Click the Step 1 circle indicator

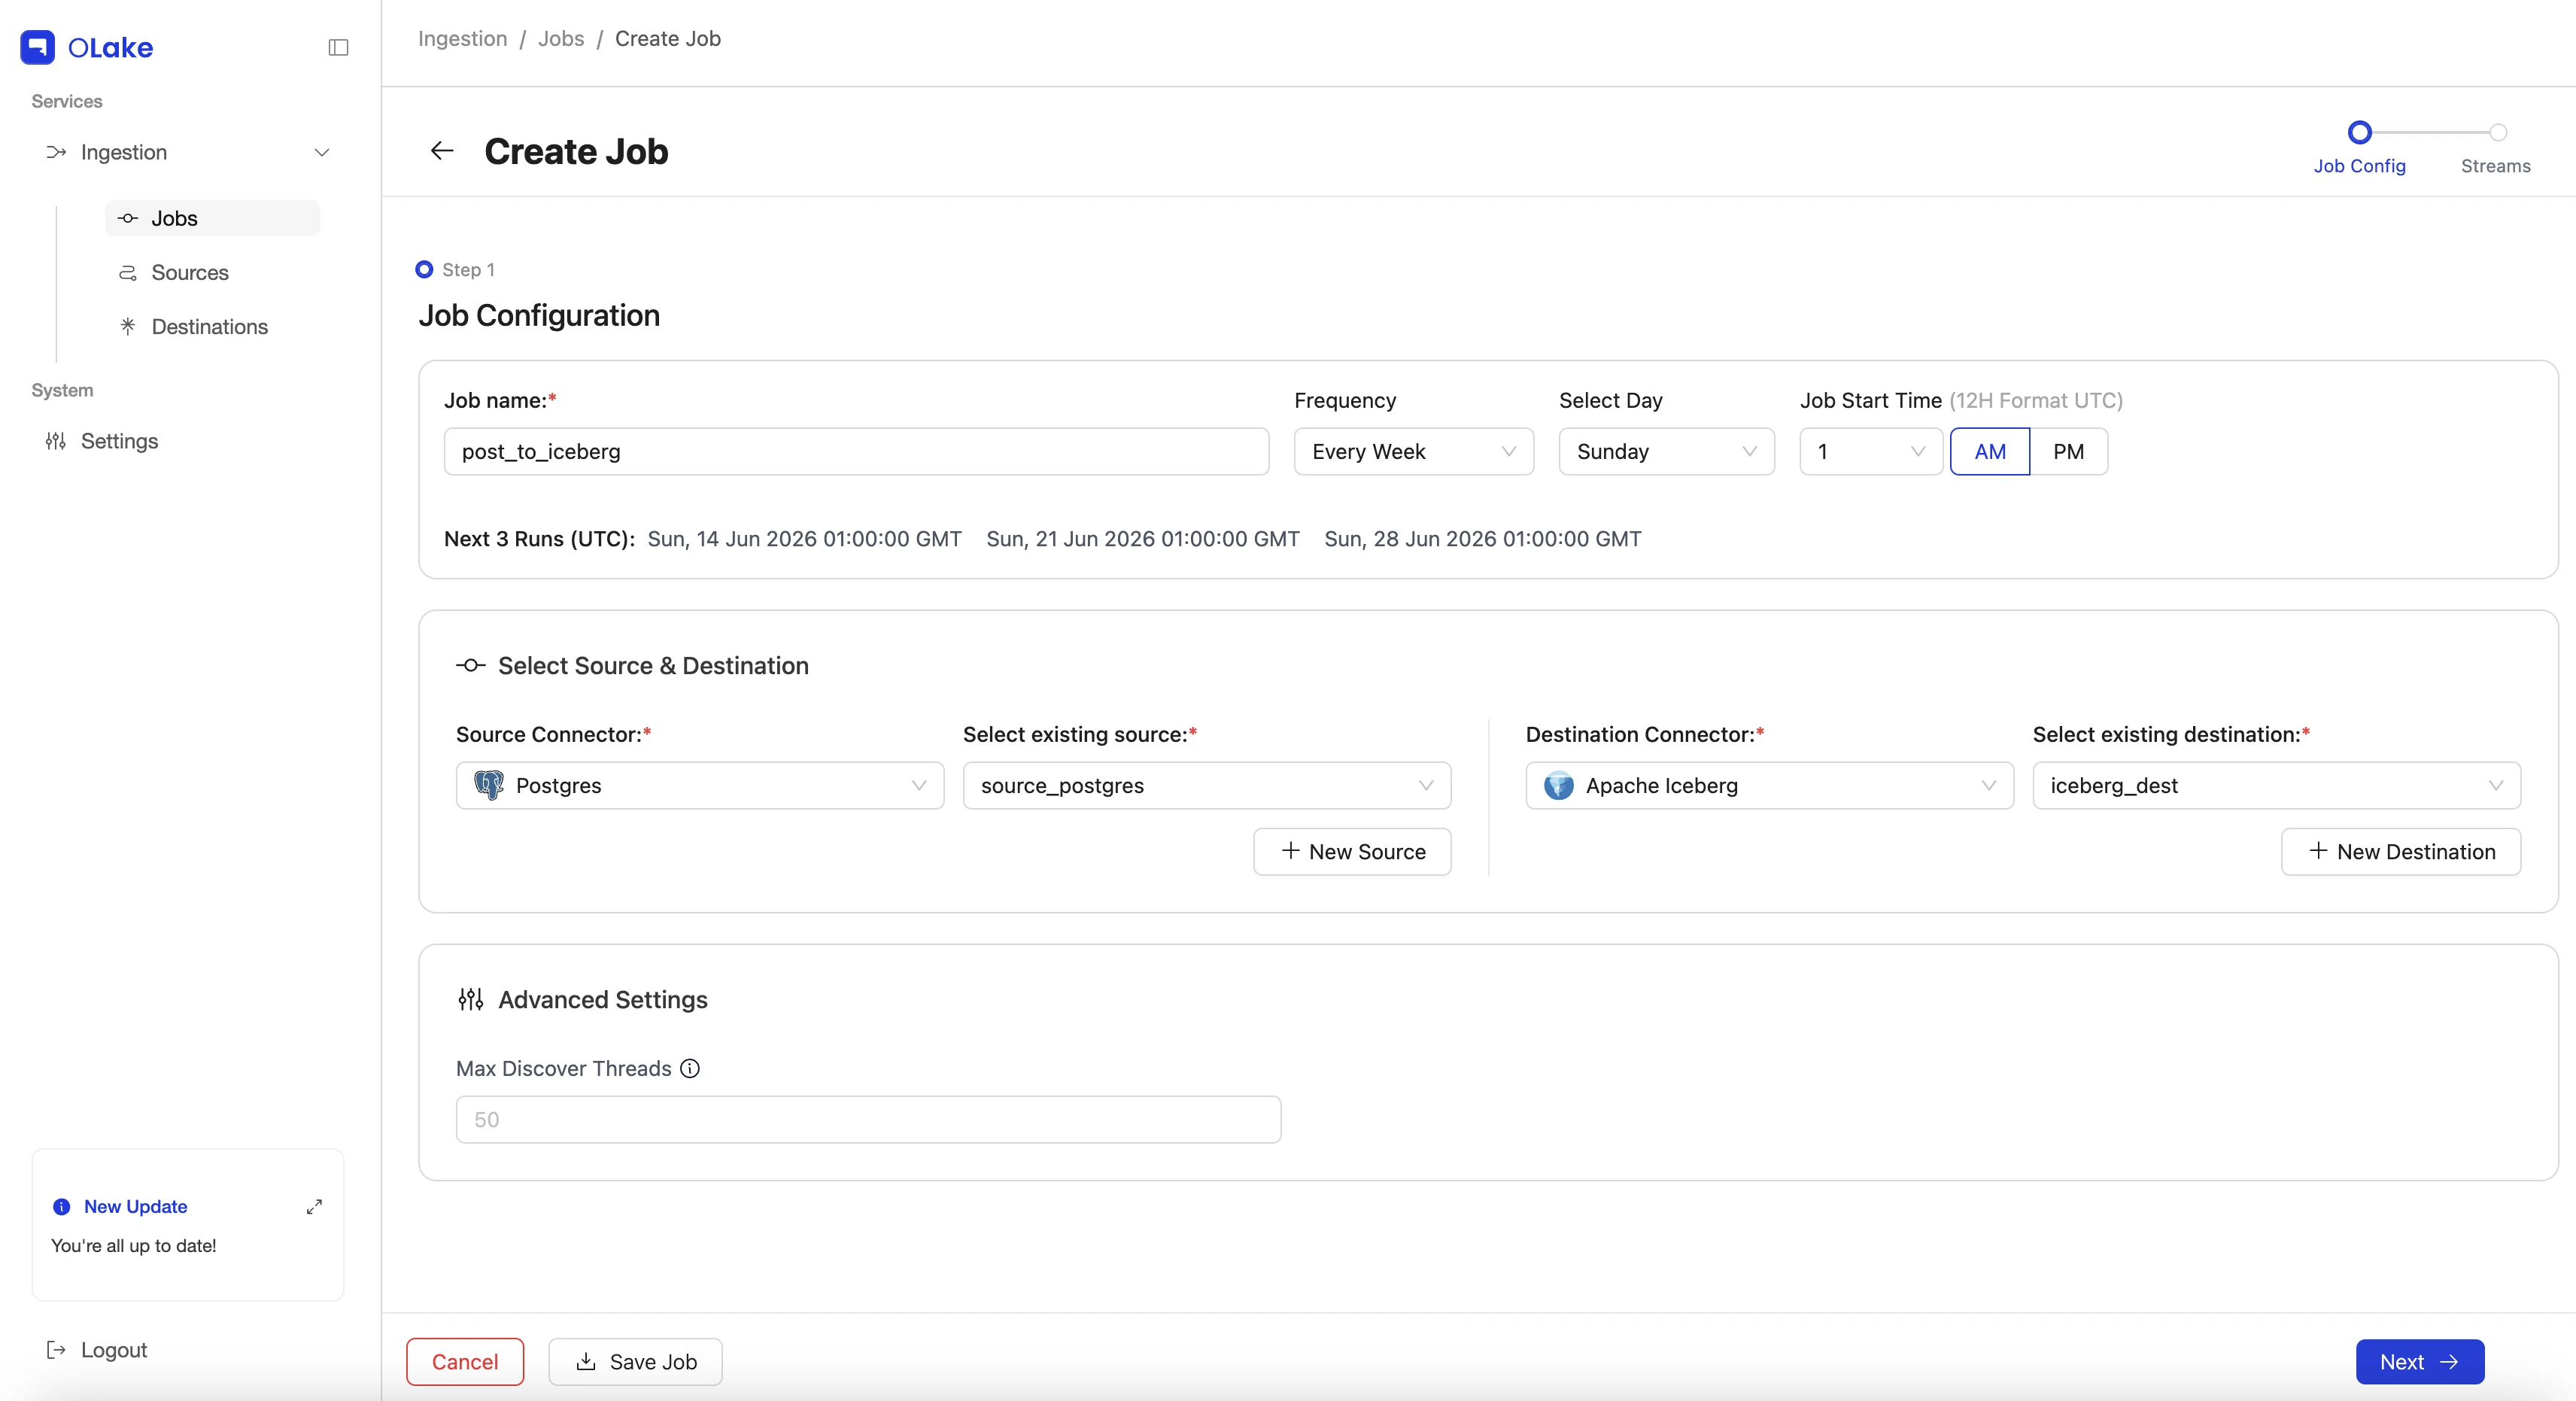[424, 269]
